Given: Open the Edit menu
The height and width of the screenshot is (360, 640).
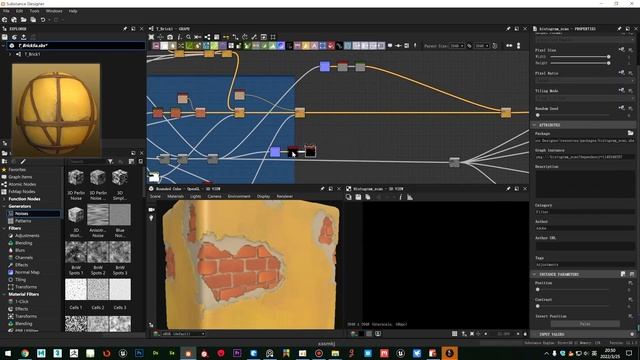Looking at the screenshot, I should 19,11.
